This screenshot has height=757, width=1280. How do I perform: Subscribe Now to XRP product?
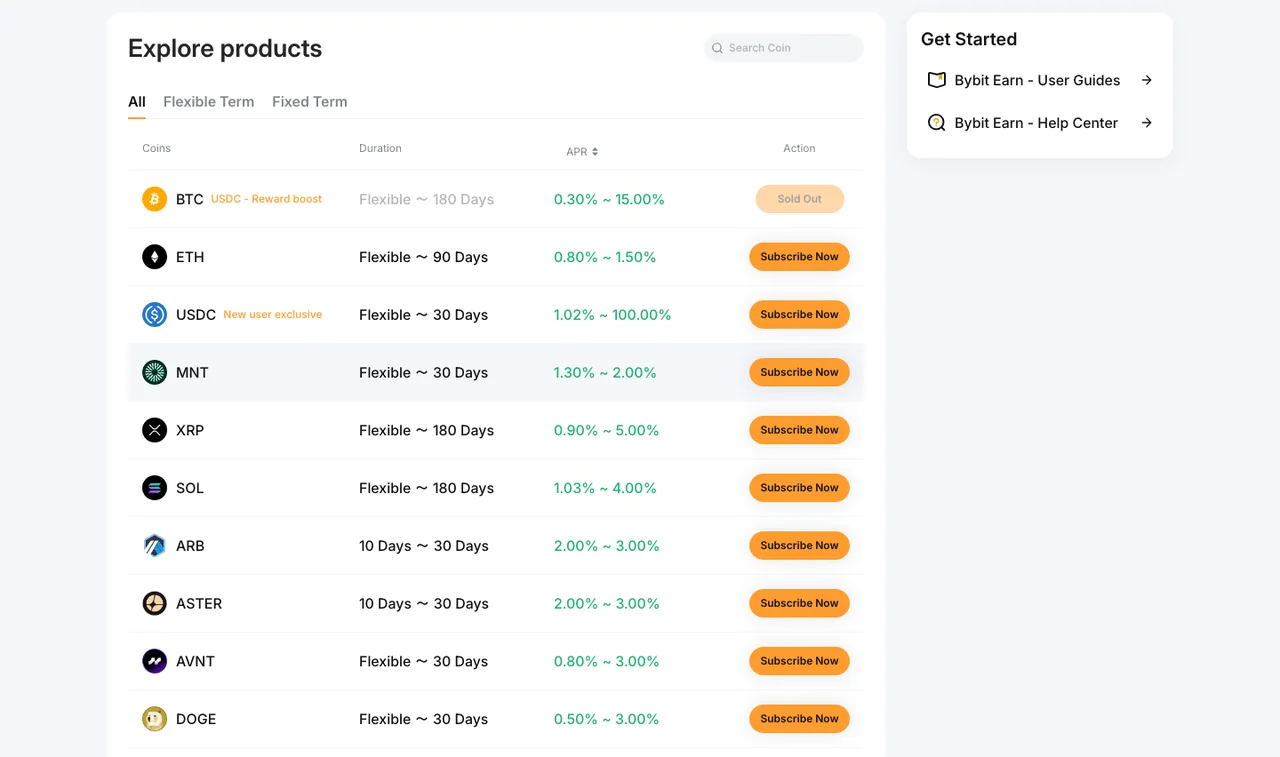[x=800, y=430]
